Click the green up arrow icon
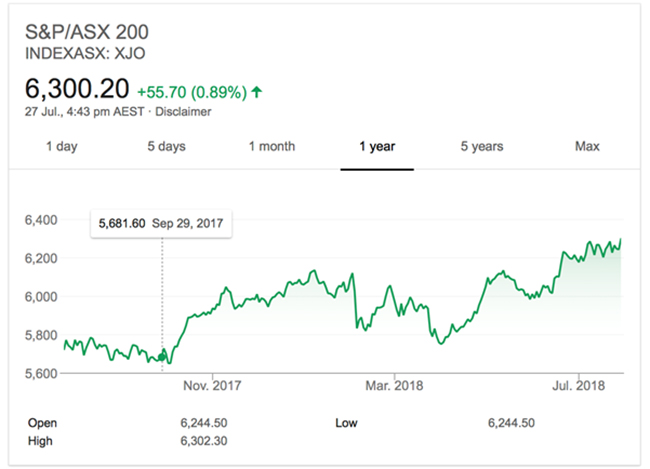650x469 pixels. tap(257, 93)
